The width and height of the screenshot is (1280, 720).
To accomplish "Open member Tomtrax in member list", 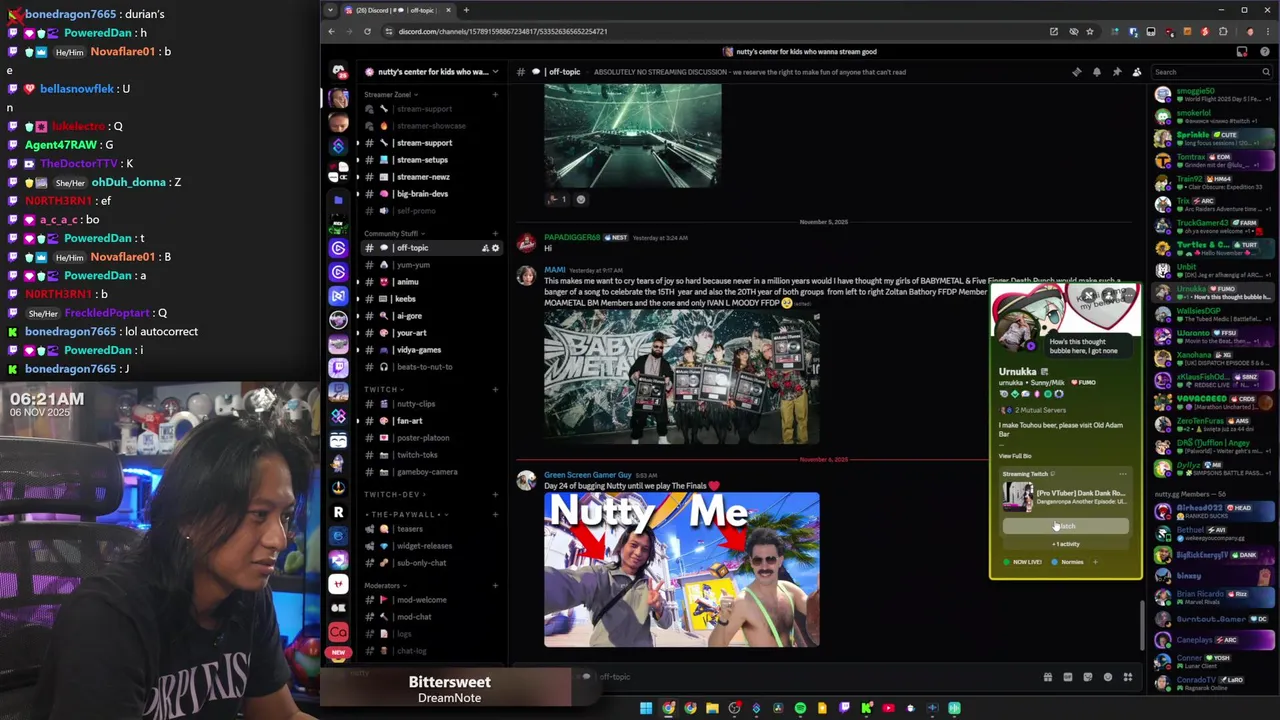I will (x=1214, y=161).
